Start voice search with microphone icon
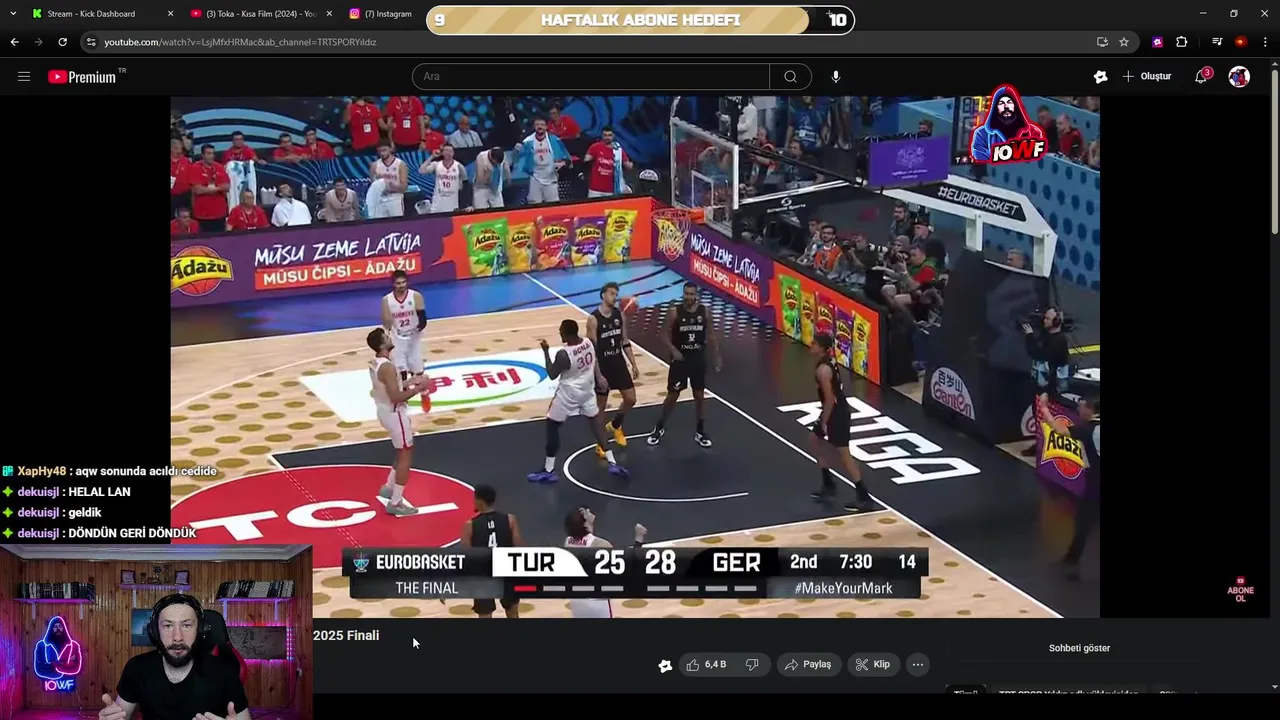Screen dimensions: 1280x720 836,77
